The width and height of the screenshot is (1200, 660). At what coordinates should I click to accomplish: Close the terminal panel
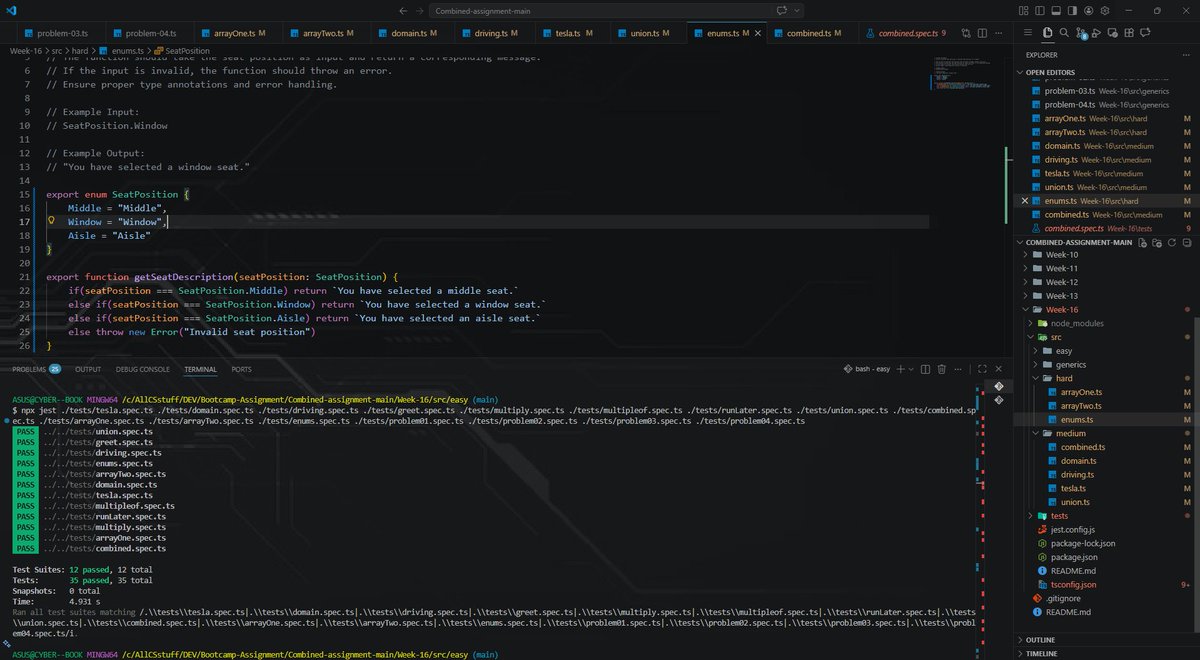(x=998, y=369)
